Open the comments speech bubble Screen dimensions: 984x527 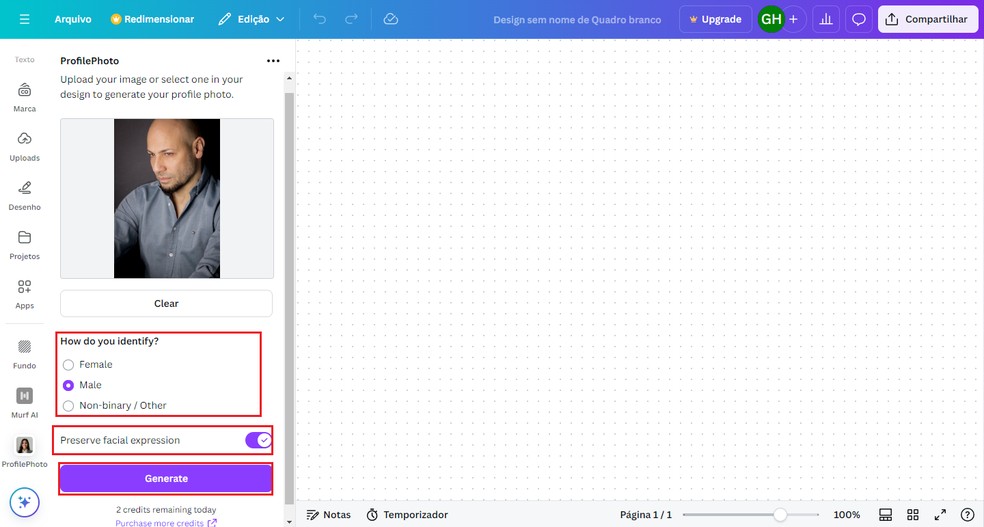tap(858, 19)
